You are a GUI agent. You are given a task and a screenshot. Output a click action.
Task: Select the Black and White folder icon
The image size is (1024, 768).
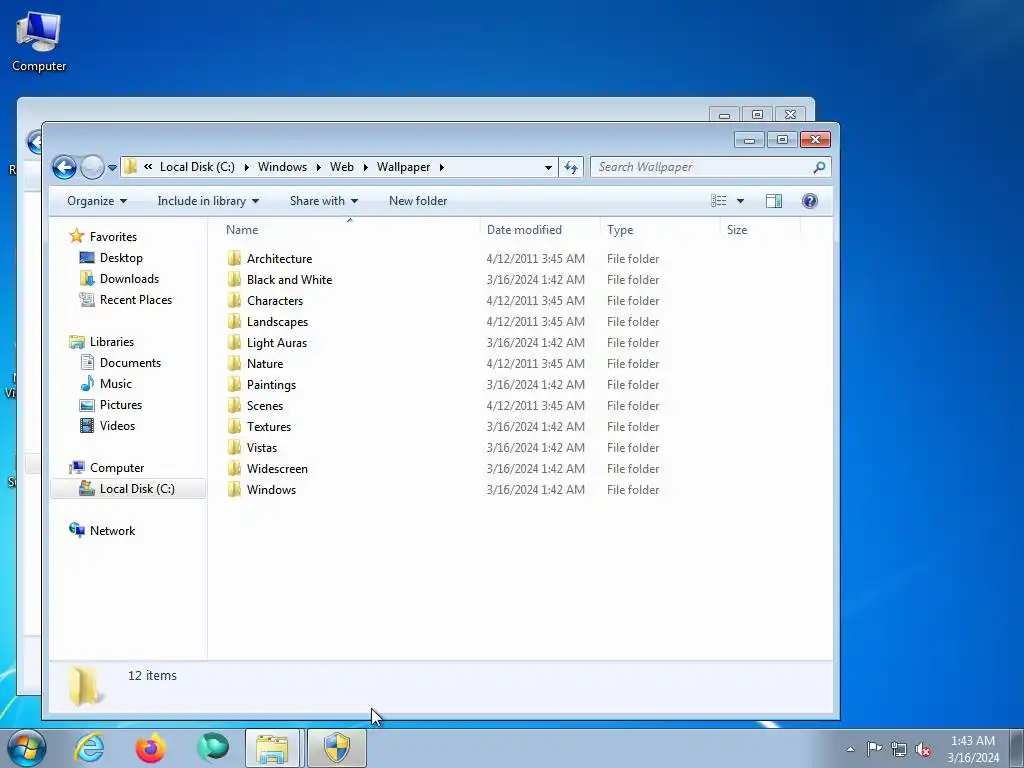234,280
